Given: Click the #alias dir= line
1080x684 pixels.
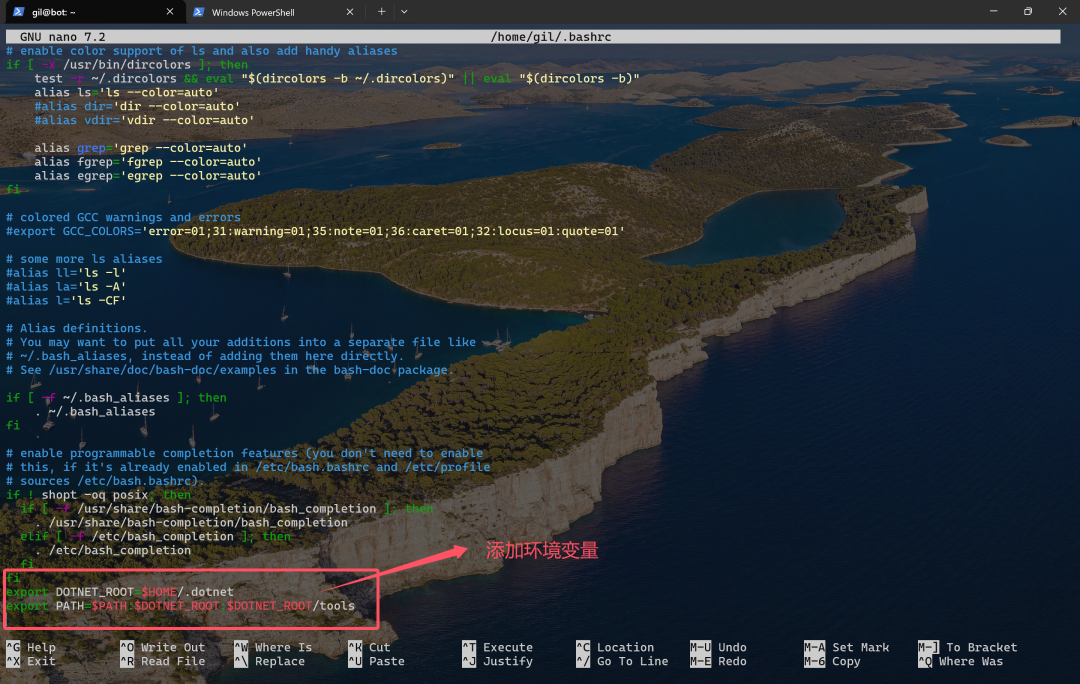Looking at the screenshot, I should click(138, 106).
